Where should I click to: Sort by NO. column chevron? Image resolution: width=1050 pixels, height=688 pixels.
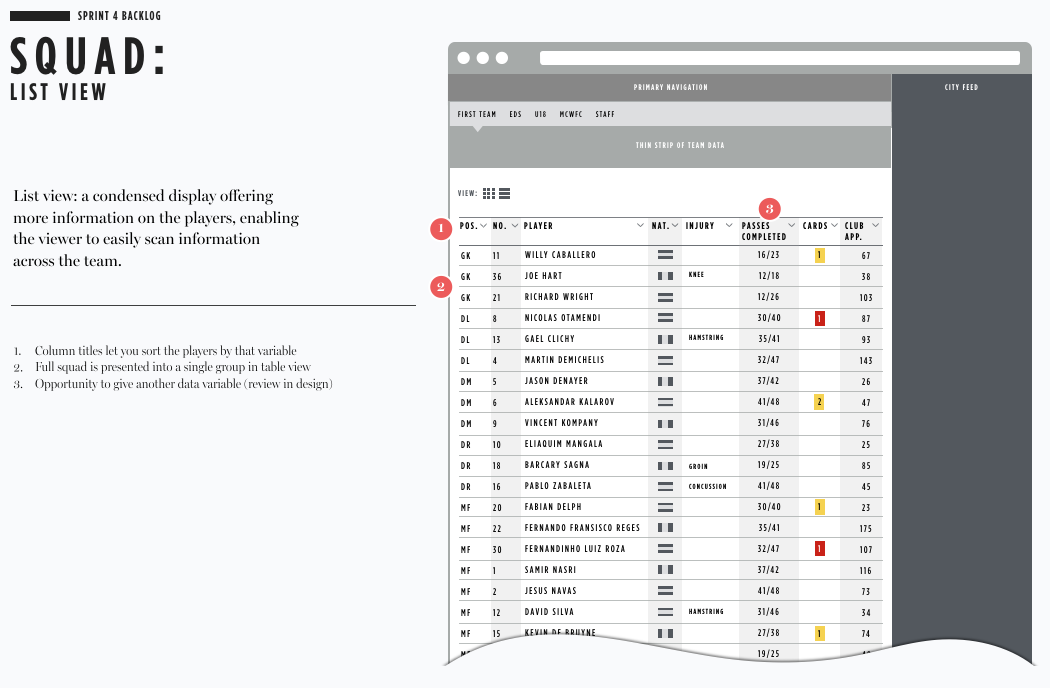515,226
